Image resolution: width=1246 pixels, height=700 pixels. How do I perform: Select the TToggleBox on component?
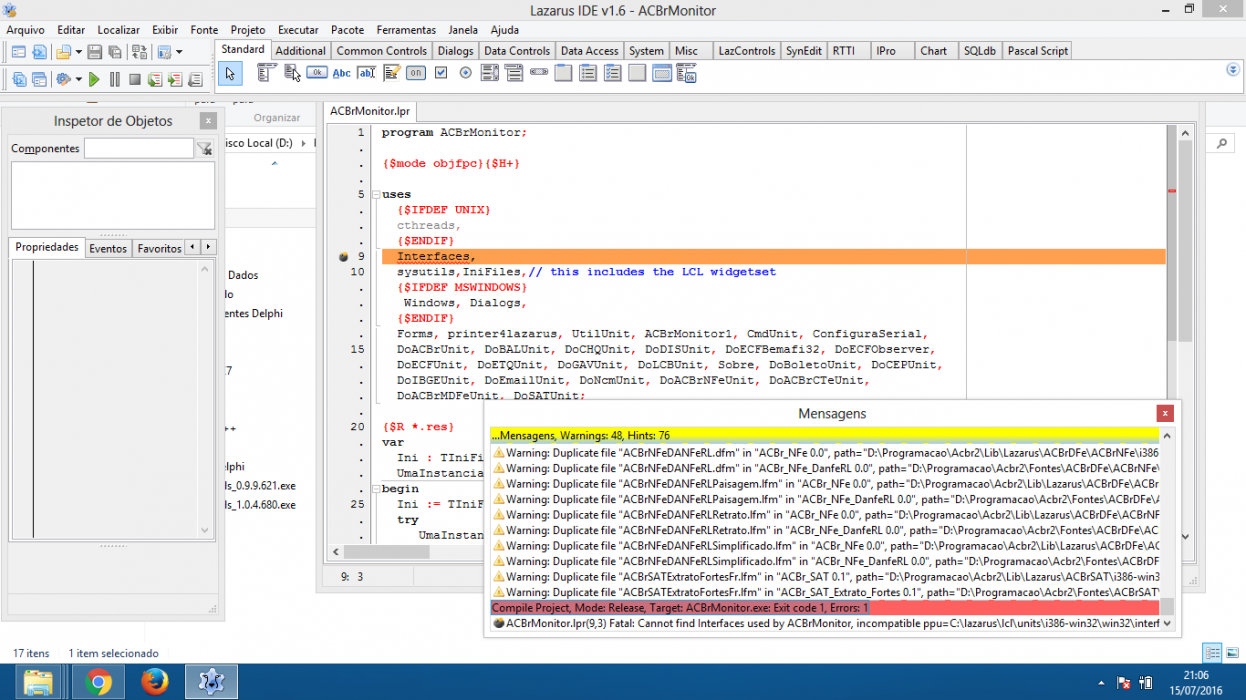pos(416,73)
